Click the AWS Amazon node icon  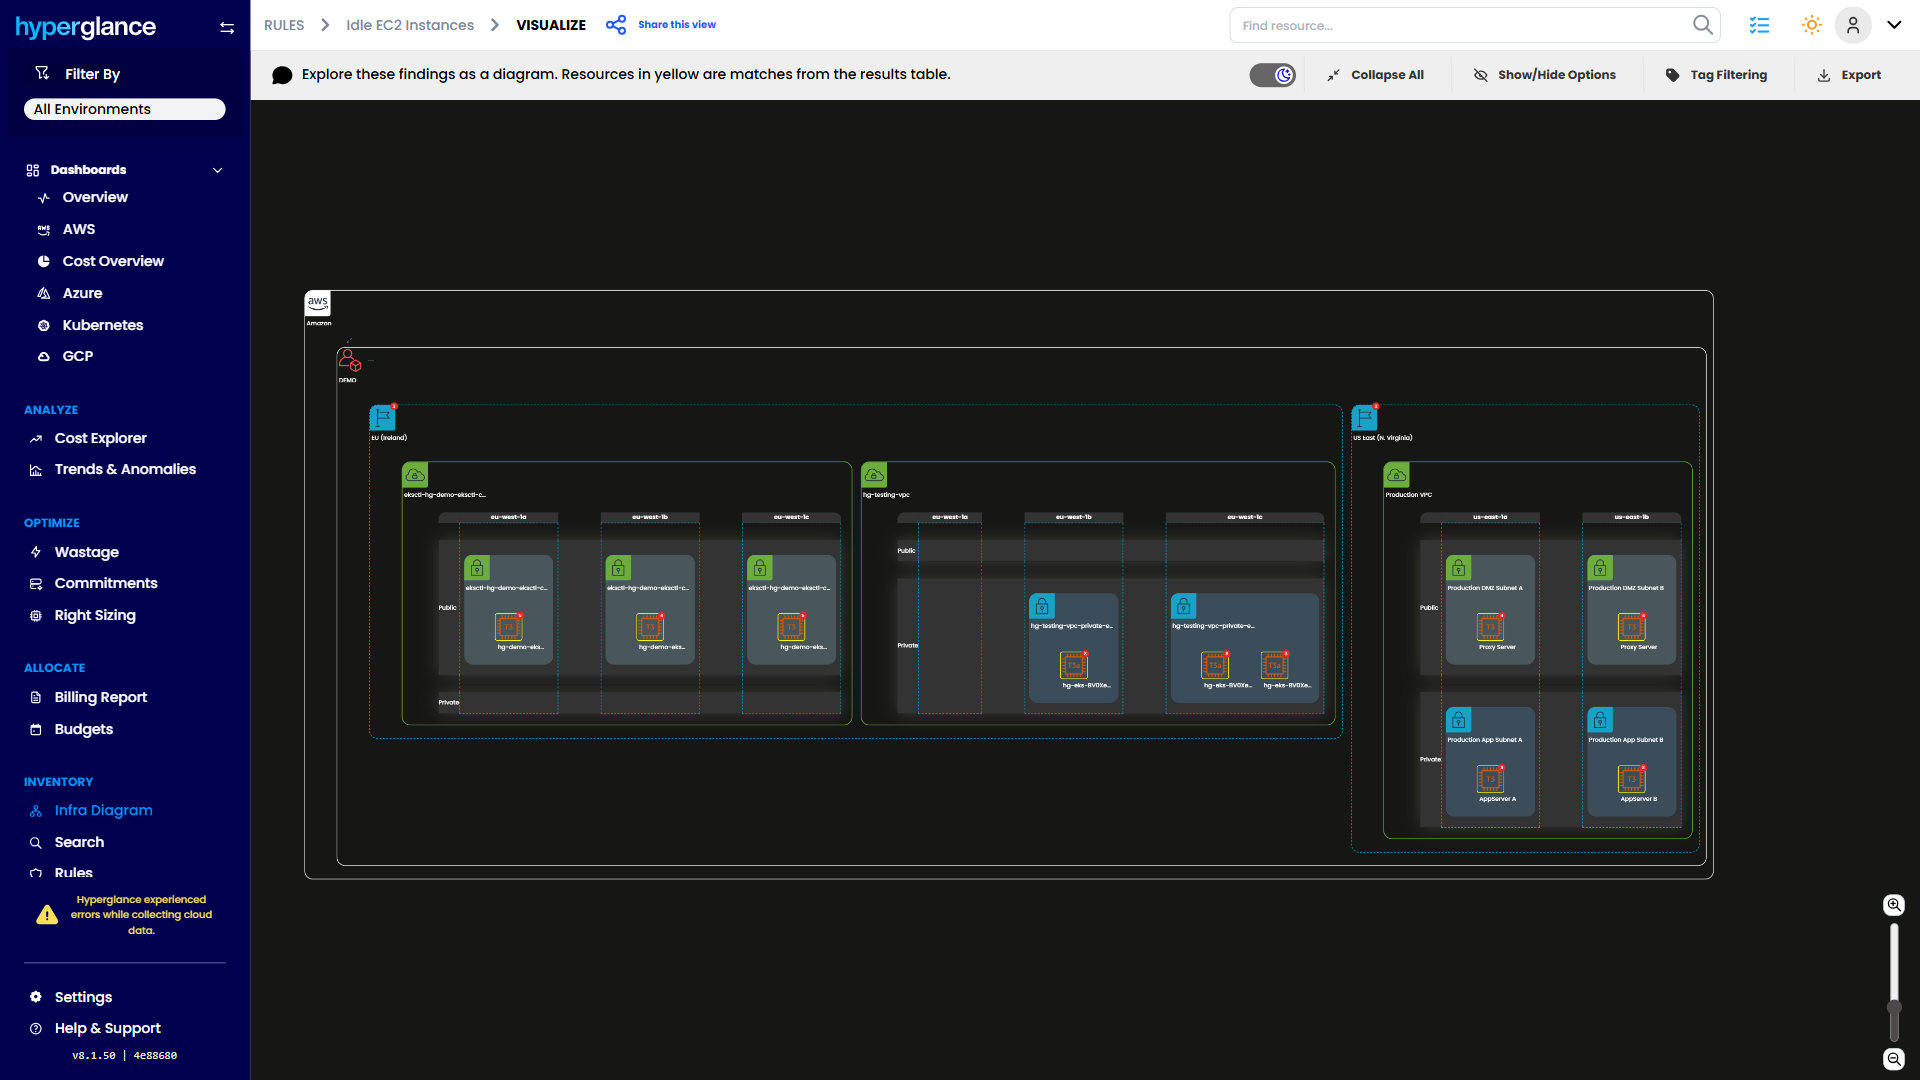click(318, 303)
